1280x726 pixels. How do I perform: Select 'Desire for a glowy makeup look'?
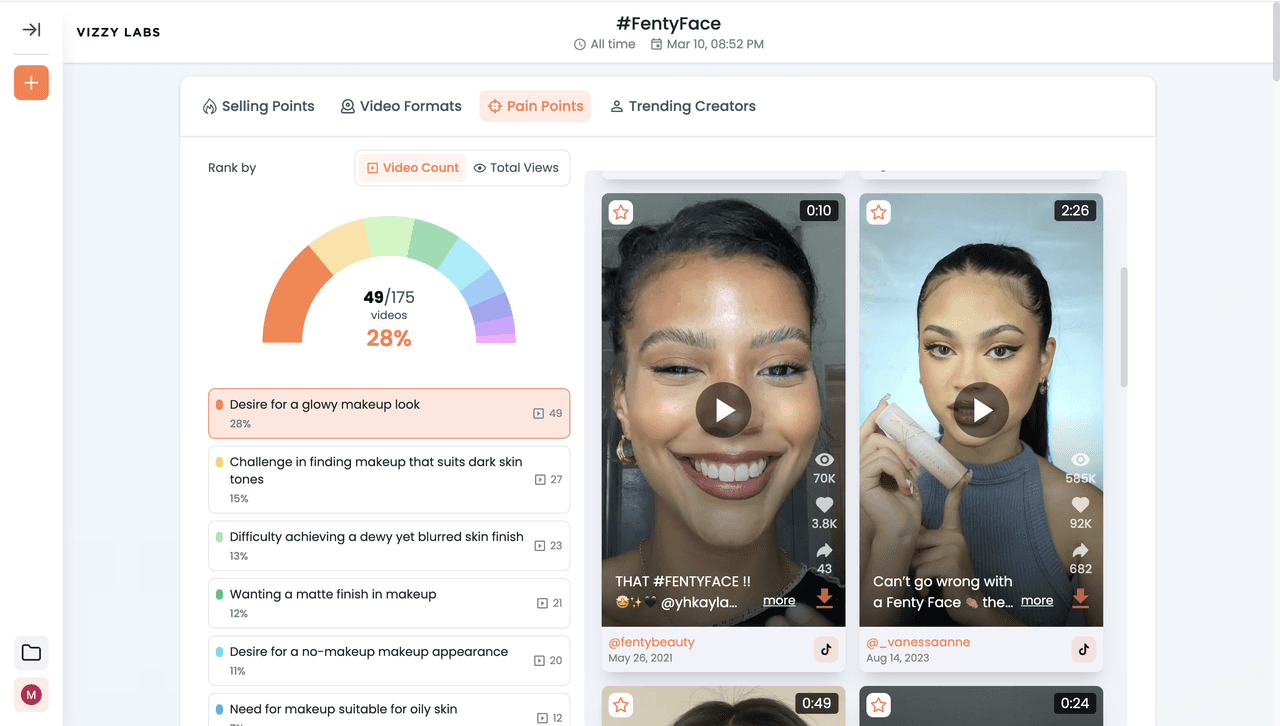pos(389,413)
